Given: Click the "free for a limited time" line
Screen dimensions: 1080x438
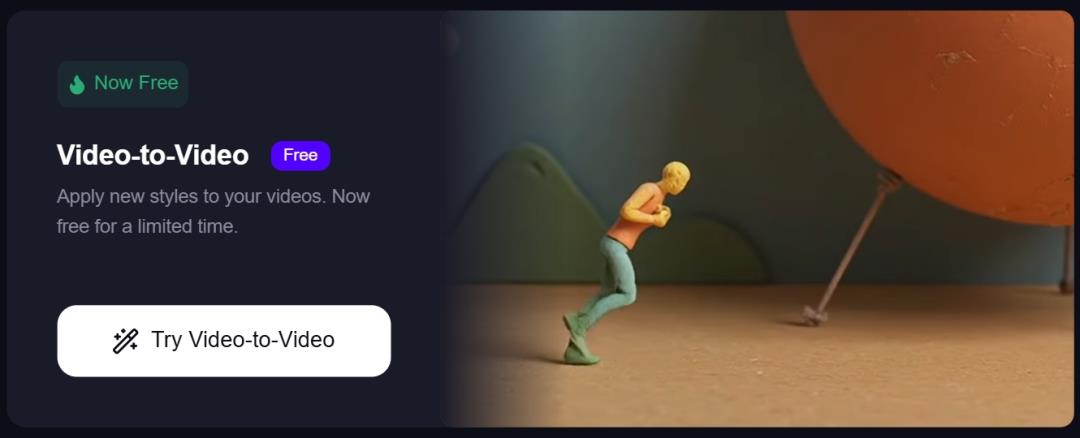Looking at the screenshot, I should click(147, 226).
